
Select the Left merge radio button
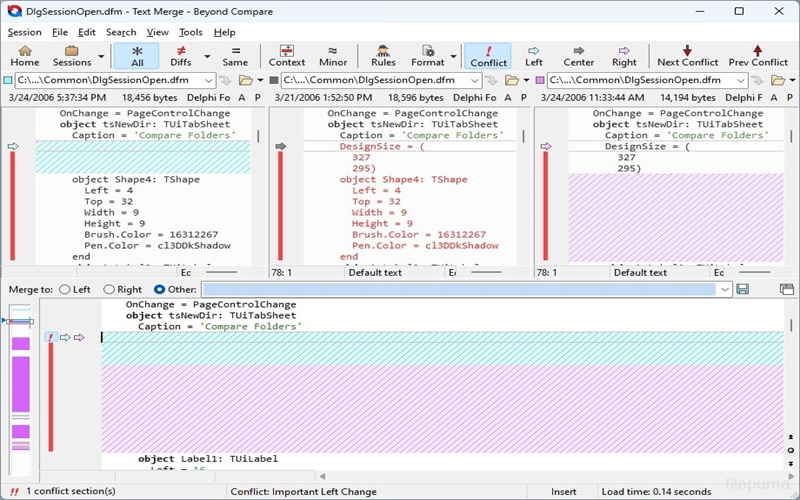[x=66, y=289]
